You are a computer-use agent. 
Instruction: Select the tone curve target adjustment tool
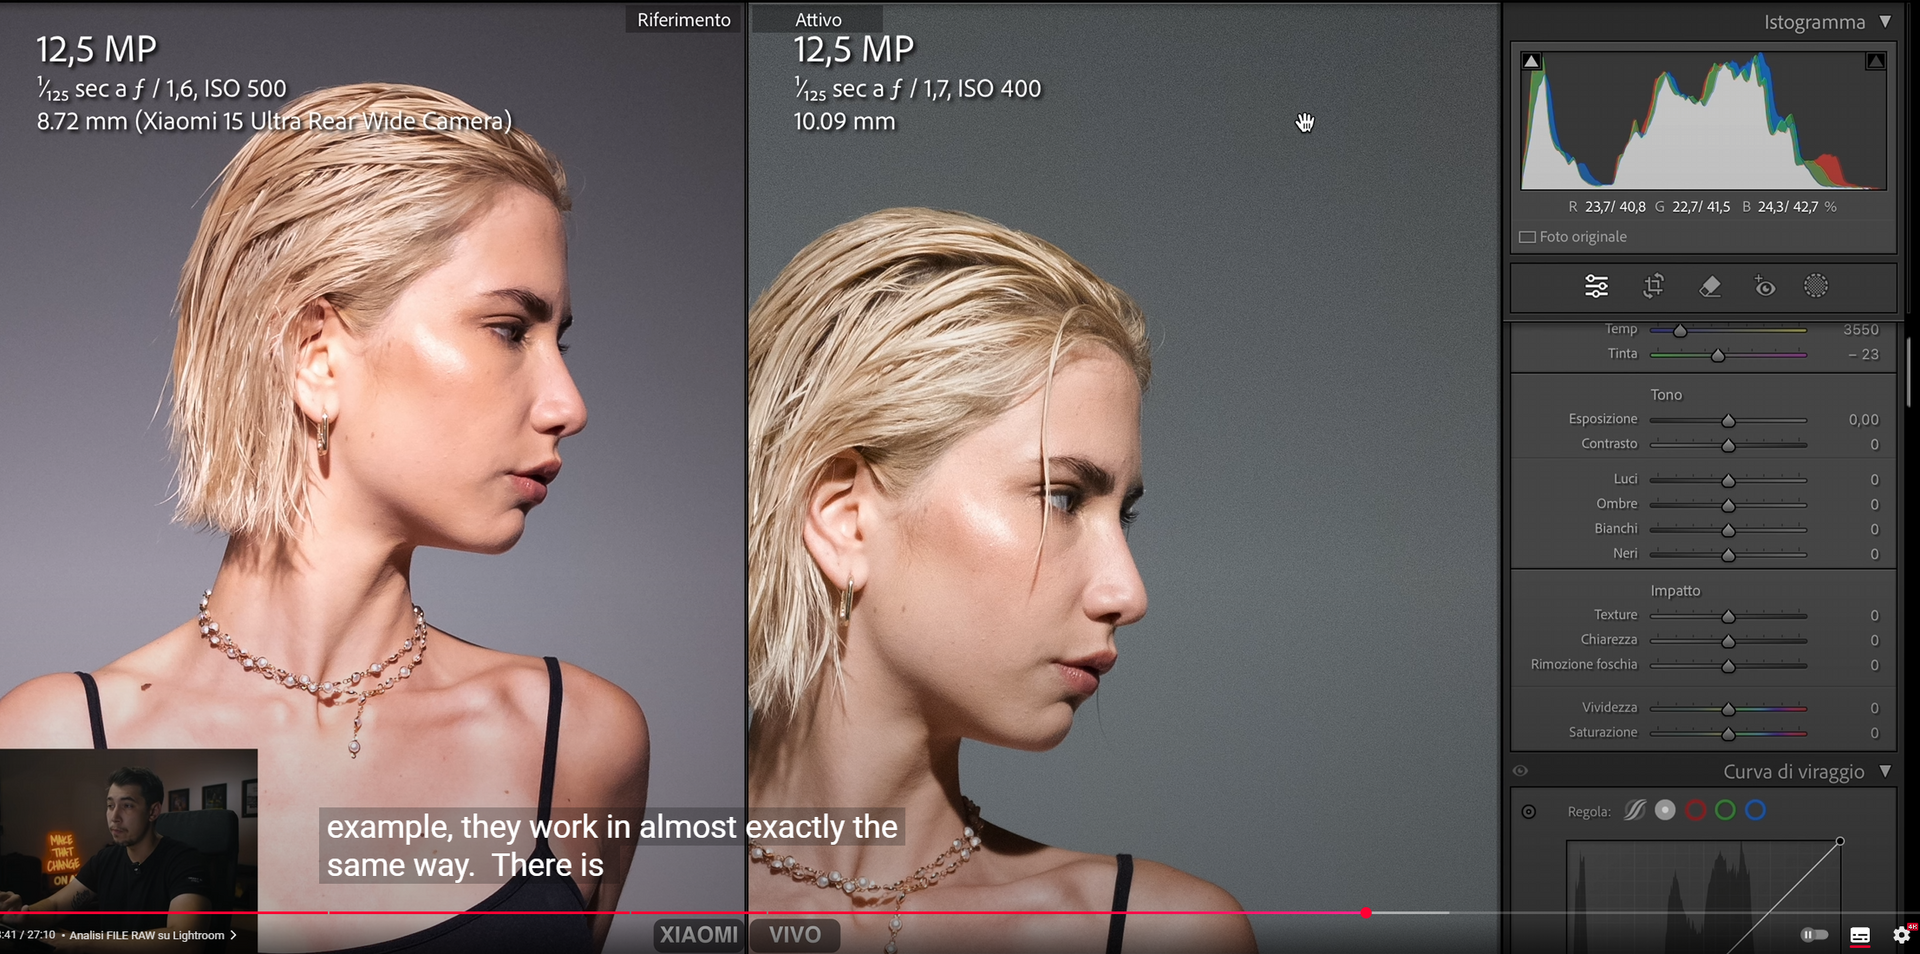(1529, 811)
